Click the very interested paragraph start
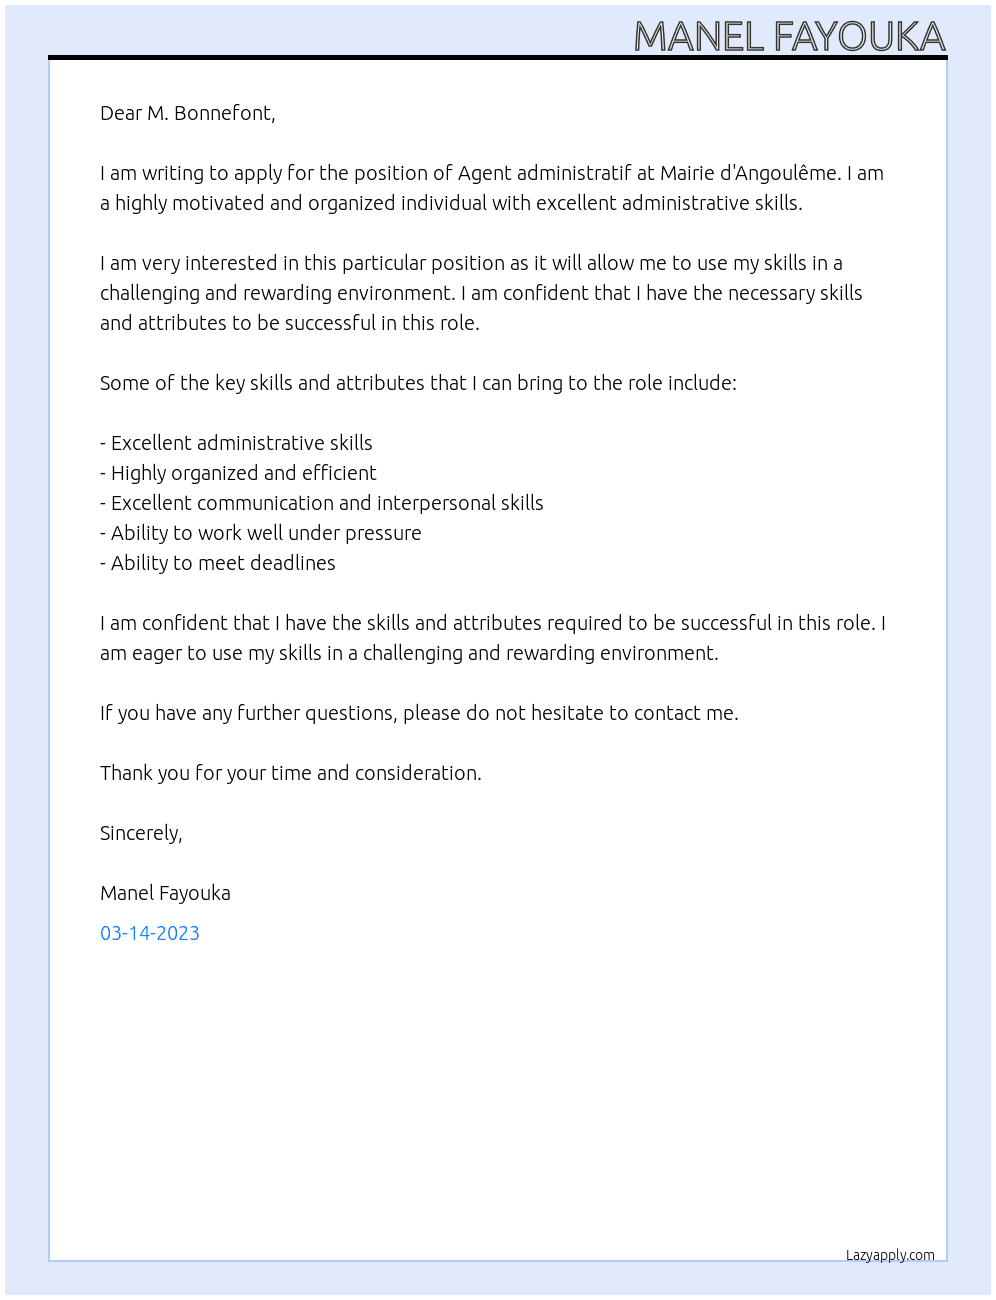The width and height of the screenshot is (996, 1300). 481,293
